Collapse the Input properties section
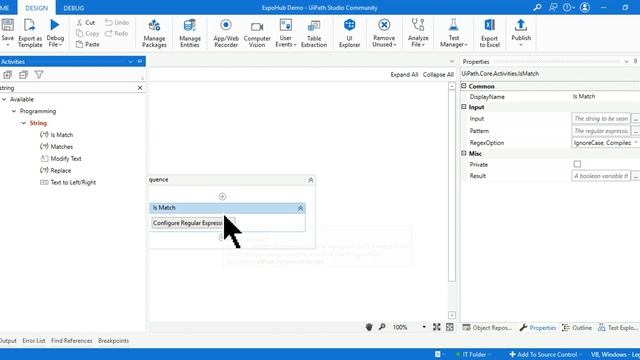 pyautogui.click(x=464, y=107)
